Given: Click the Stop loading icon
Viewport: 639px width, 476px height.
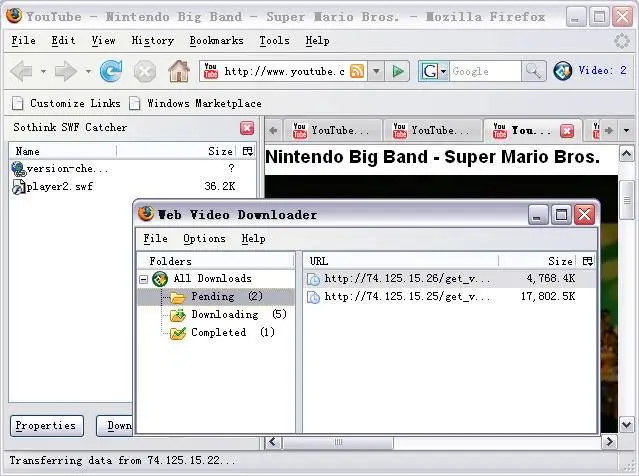Looking at the screenshot, I should click(x=145, y=71).
